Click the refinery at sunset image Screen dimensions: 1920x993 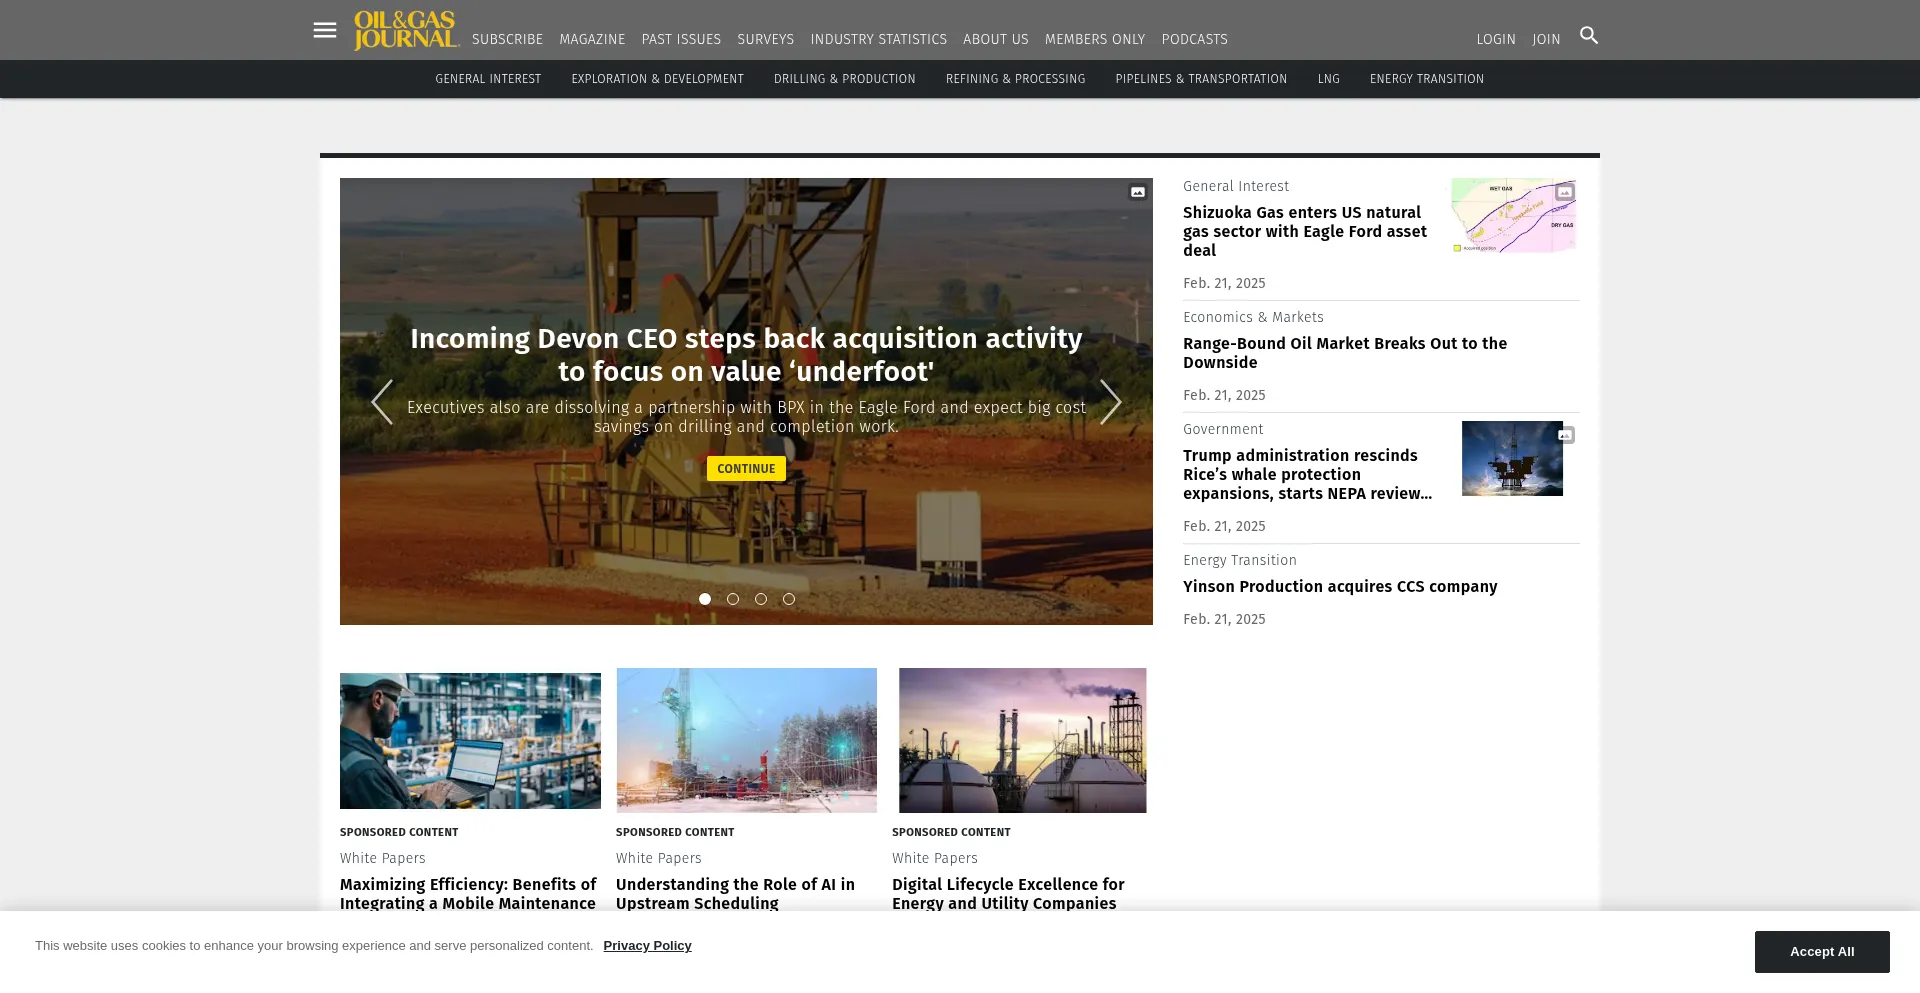tap(1022, 740)
